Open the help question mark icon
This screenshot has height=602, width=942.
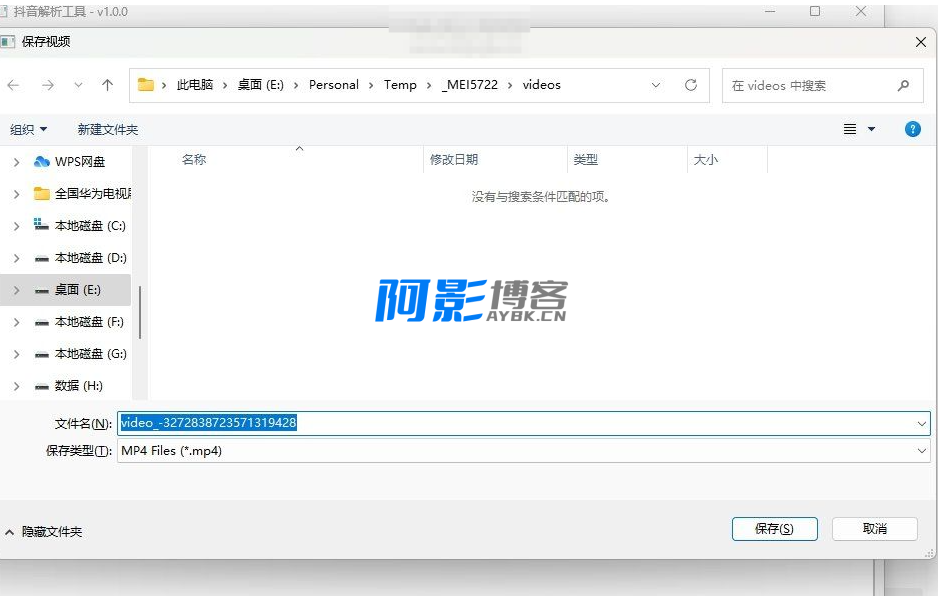[912, 129]
